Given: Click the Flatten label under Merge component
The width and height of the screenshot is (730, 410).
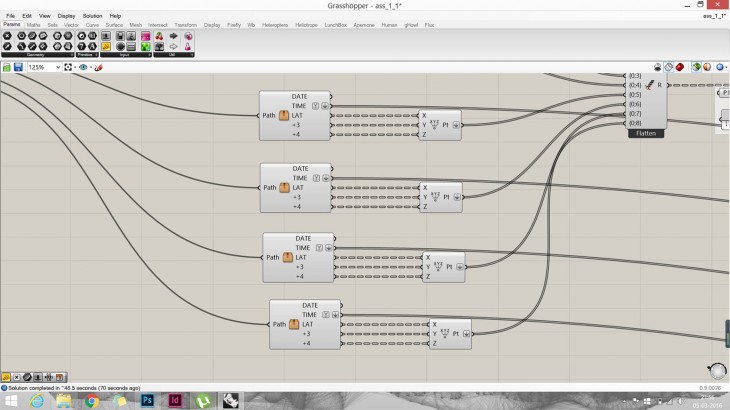Looking at the screenshot, I should click(646, 133).
